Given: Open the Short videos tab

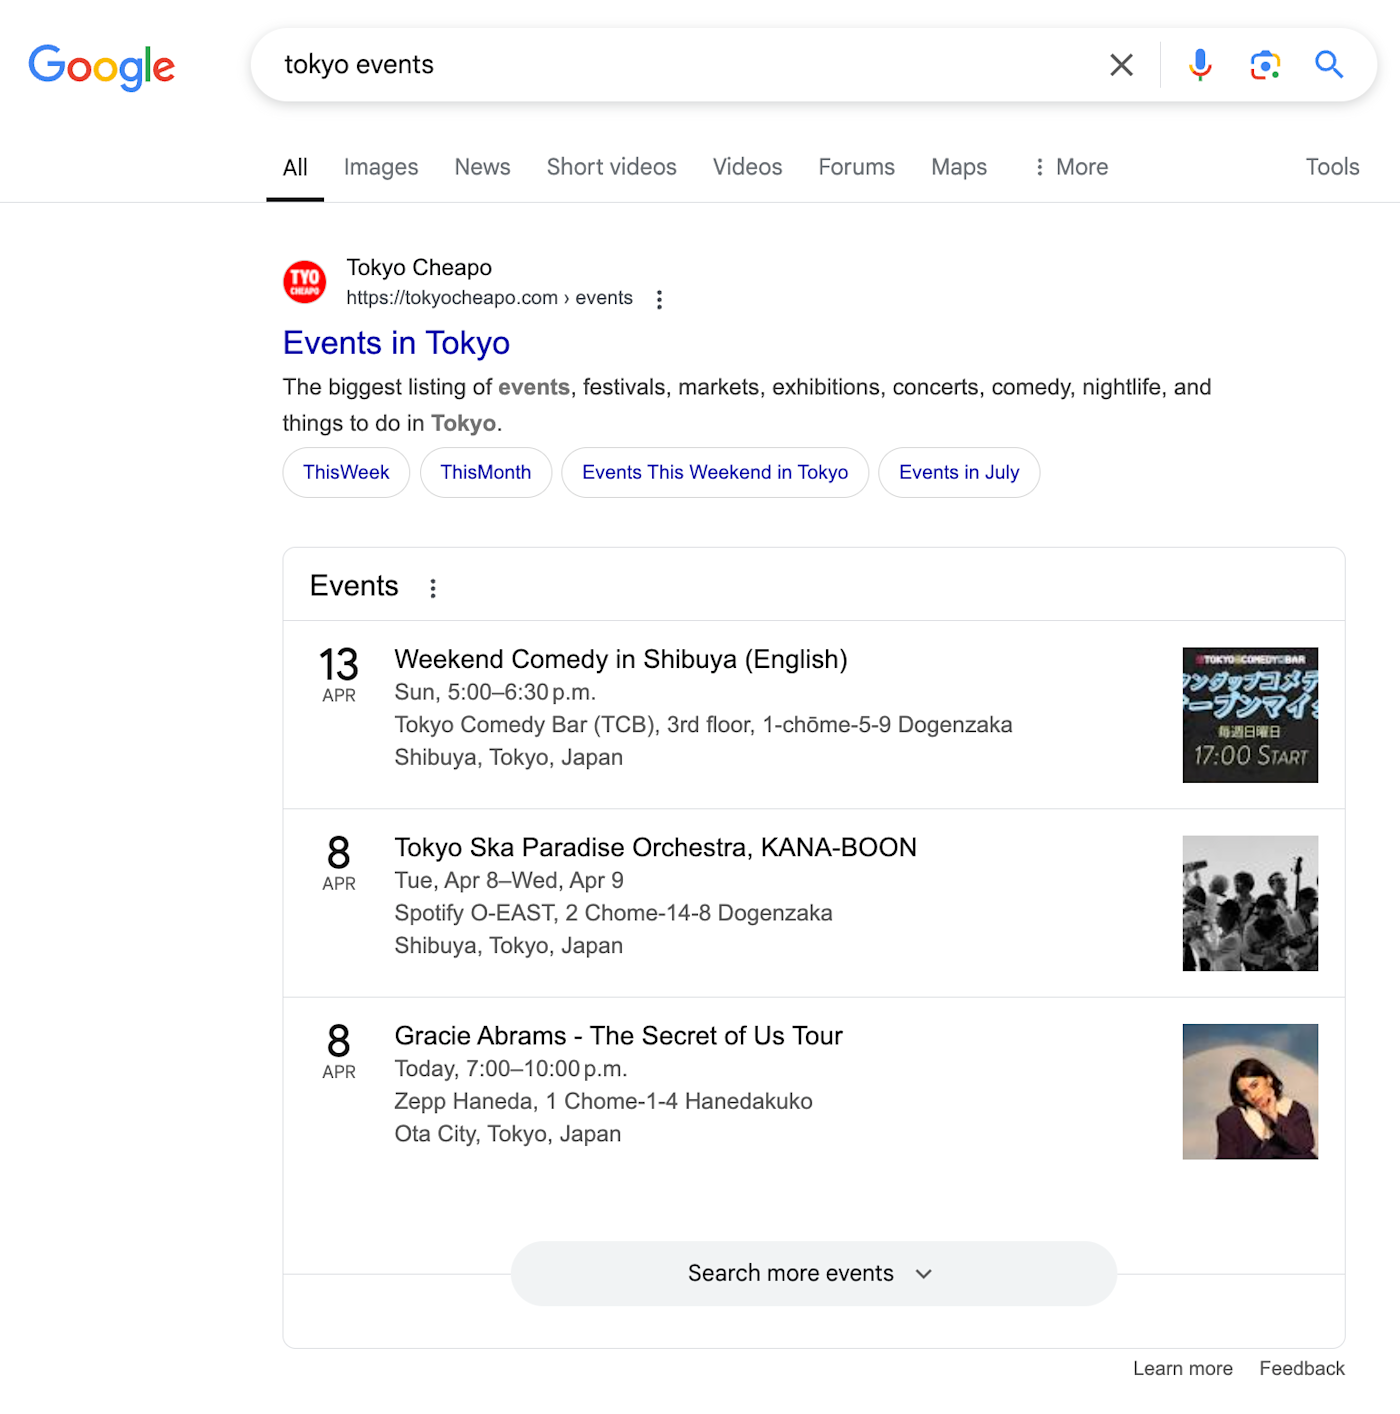Looking at the screenshot, I should (x=611, y=167).
